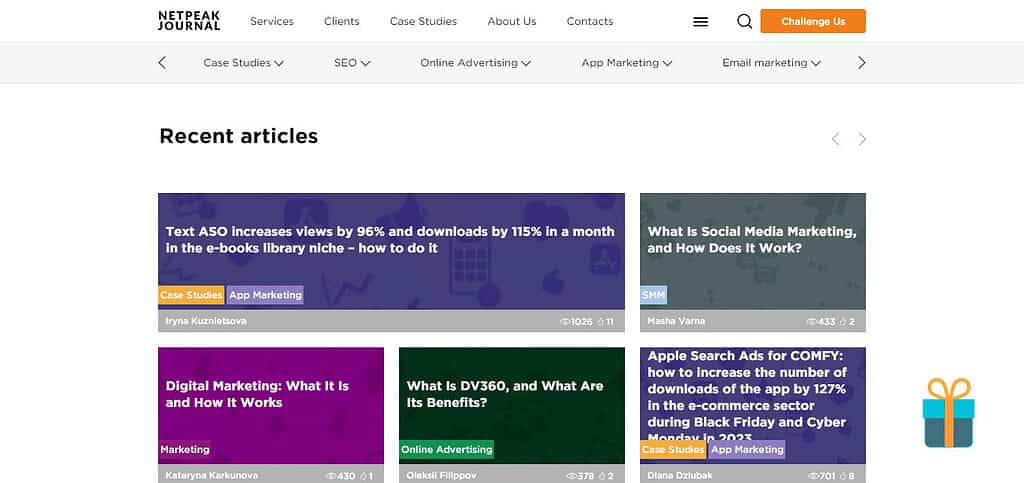Click views eye icon on Digital Marketing card
Viewport: 1024px width, 483px height.
(330, 476)
